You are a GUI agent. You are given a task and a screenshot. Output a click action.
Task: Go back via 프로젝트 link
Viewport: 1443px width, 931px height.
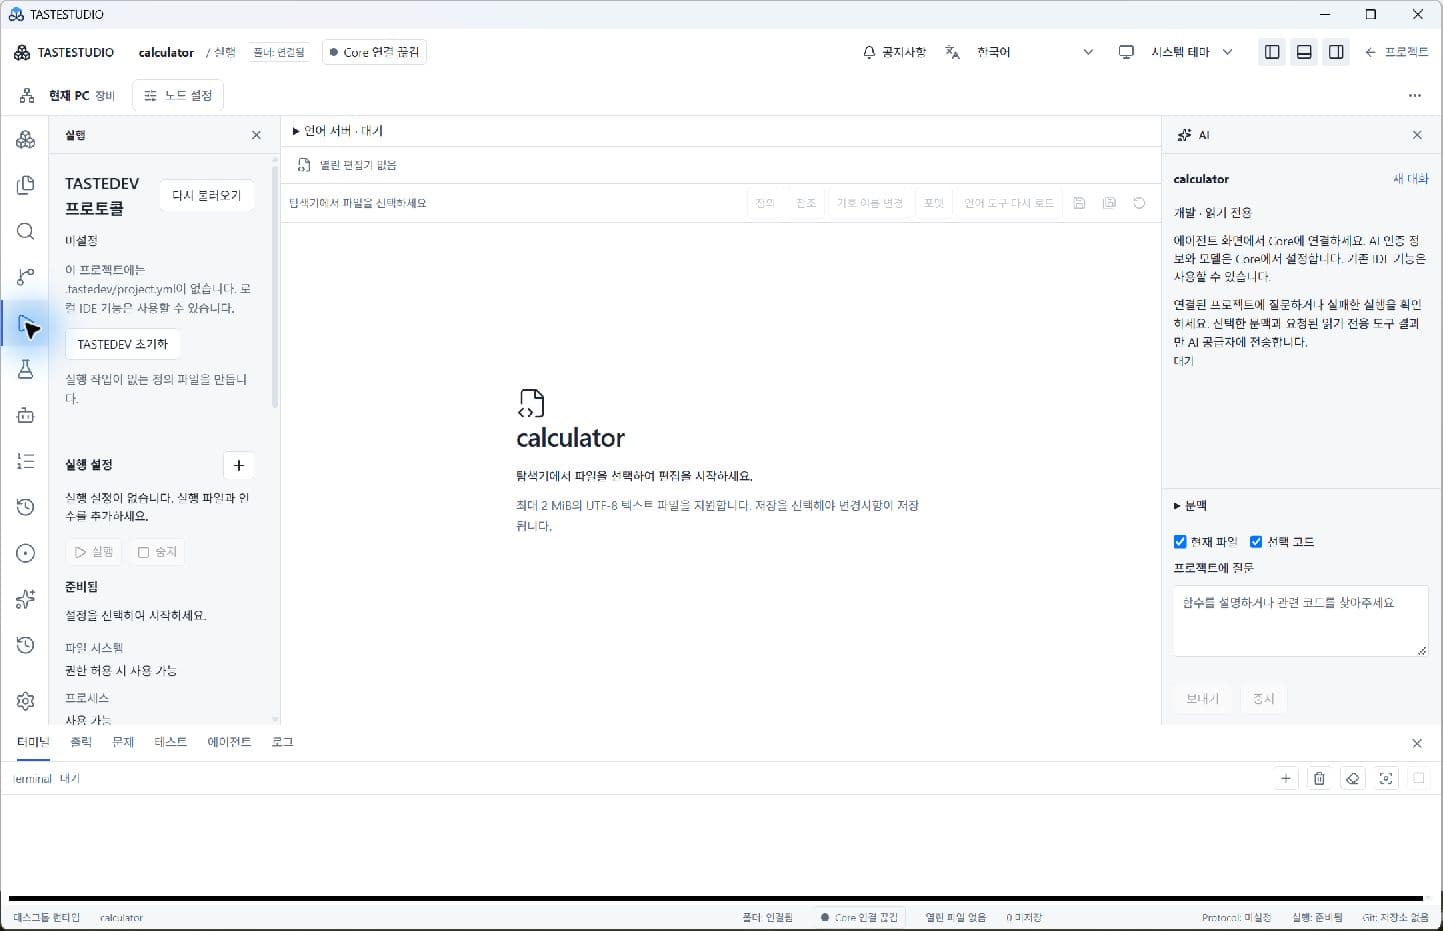(x=1396, y=52)
